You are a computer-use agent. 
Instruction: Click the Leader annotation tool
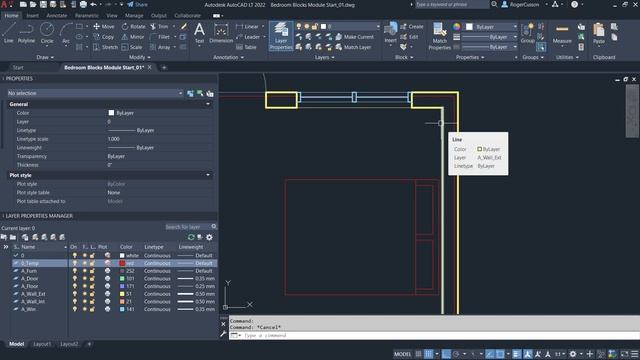248,37
